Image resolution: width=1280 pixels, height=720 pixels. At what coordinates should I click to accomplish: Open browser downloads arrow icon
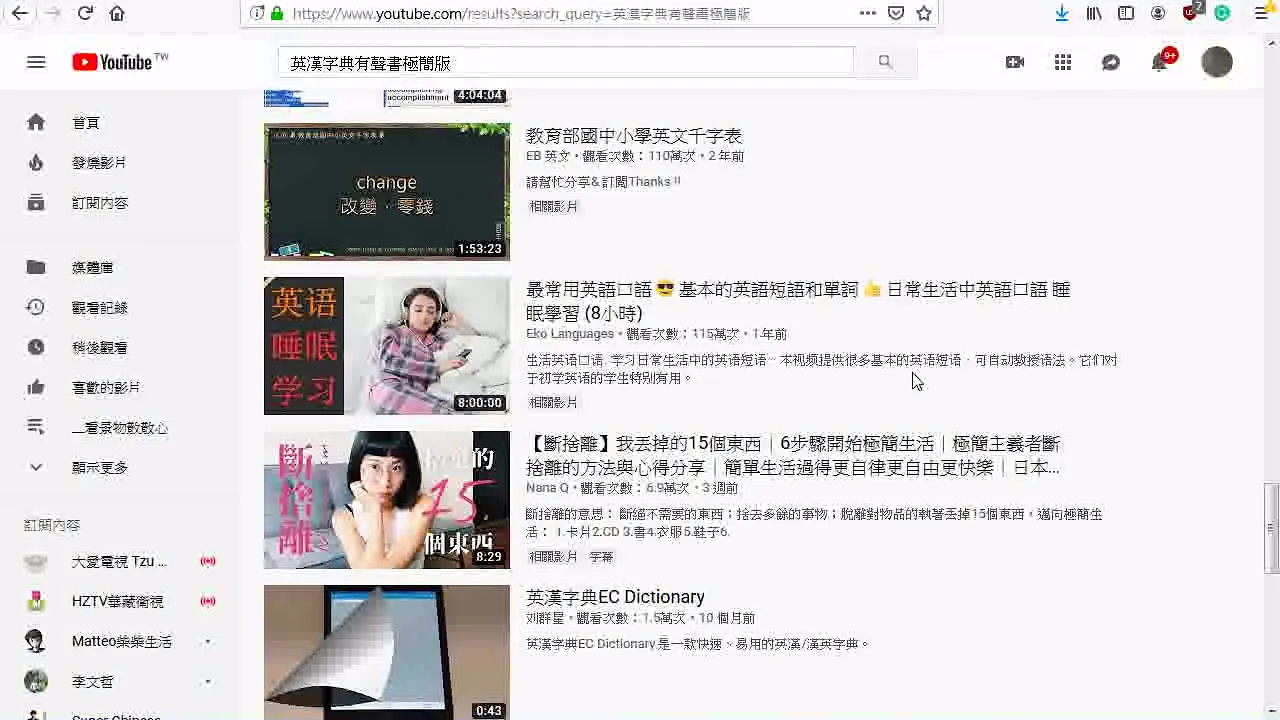coord(1062,13)
